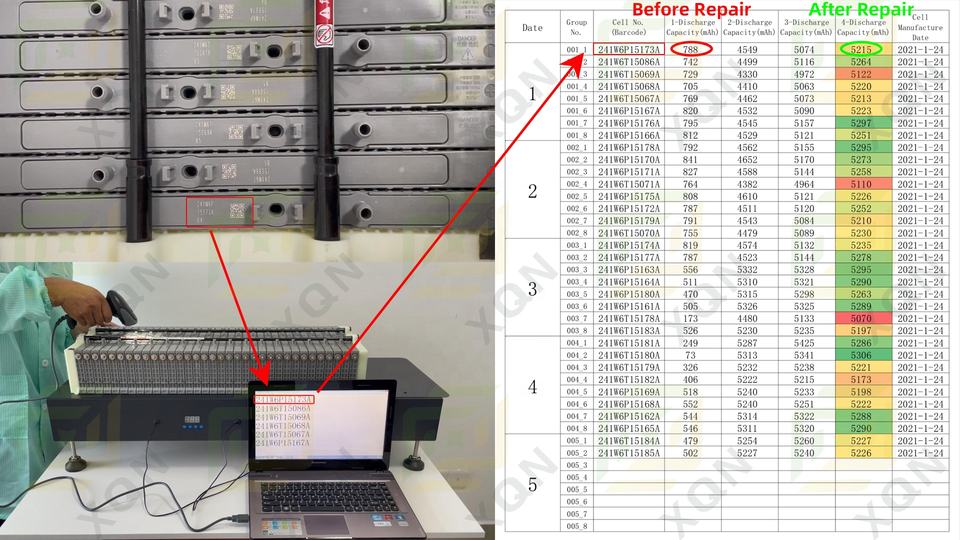Select the "2-Discharge Capacity(mAh)" column header
Image resolution: width=960 pixels, height=540 pixels.
click(x=749, y=28)
